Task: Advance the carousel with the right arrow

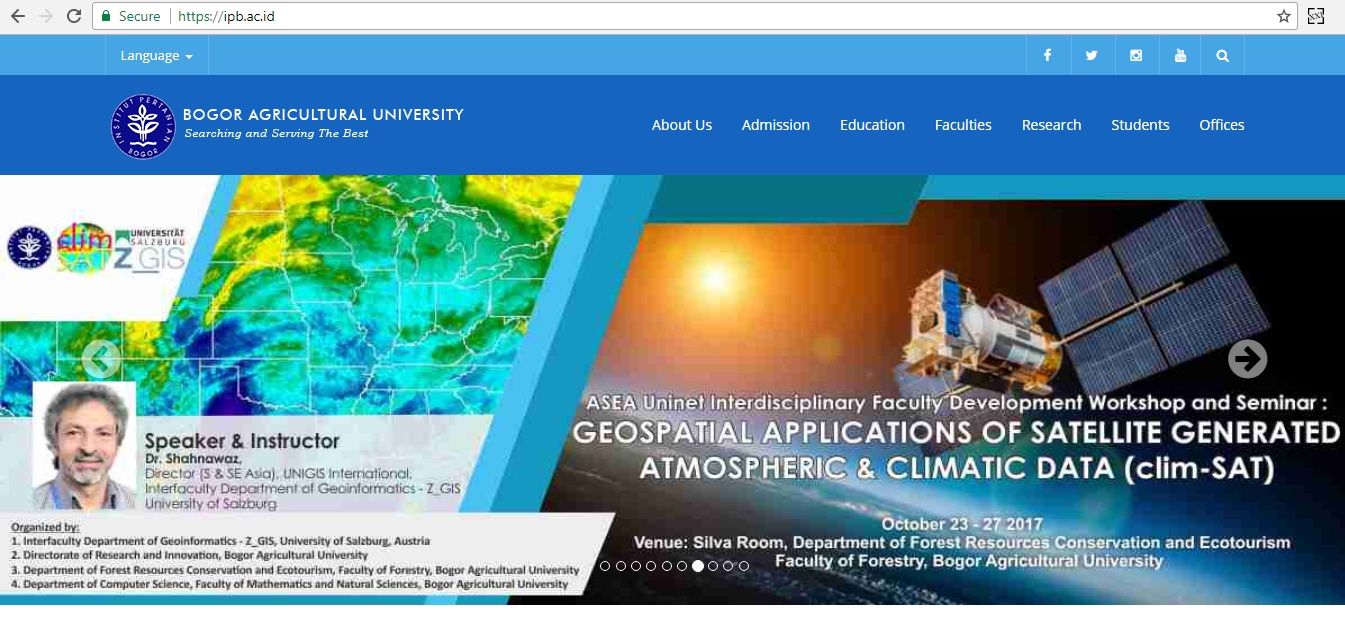Action: 1247,359
